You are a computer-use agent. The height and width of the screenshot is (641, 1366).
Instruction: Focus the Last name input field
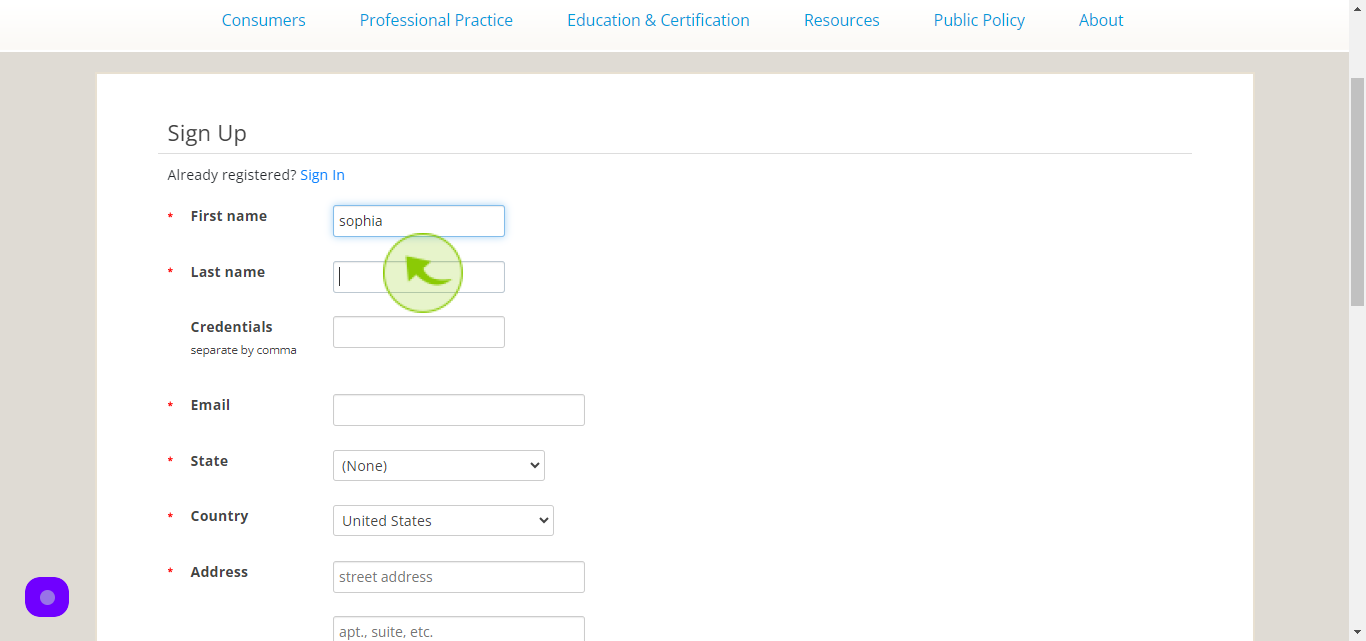coord(419,277)
